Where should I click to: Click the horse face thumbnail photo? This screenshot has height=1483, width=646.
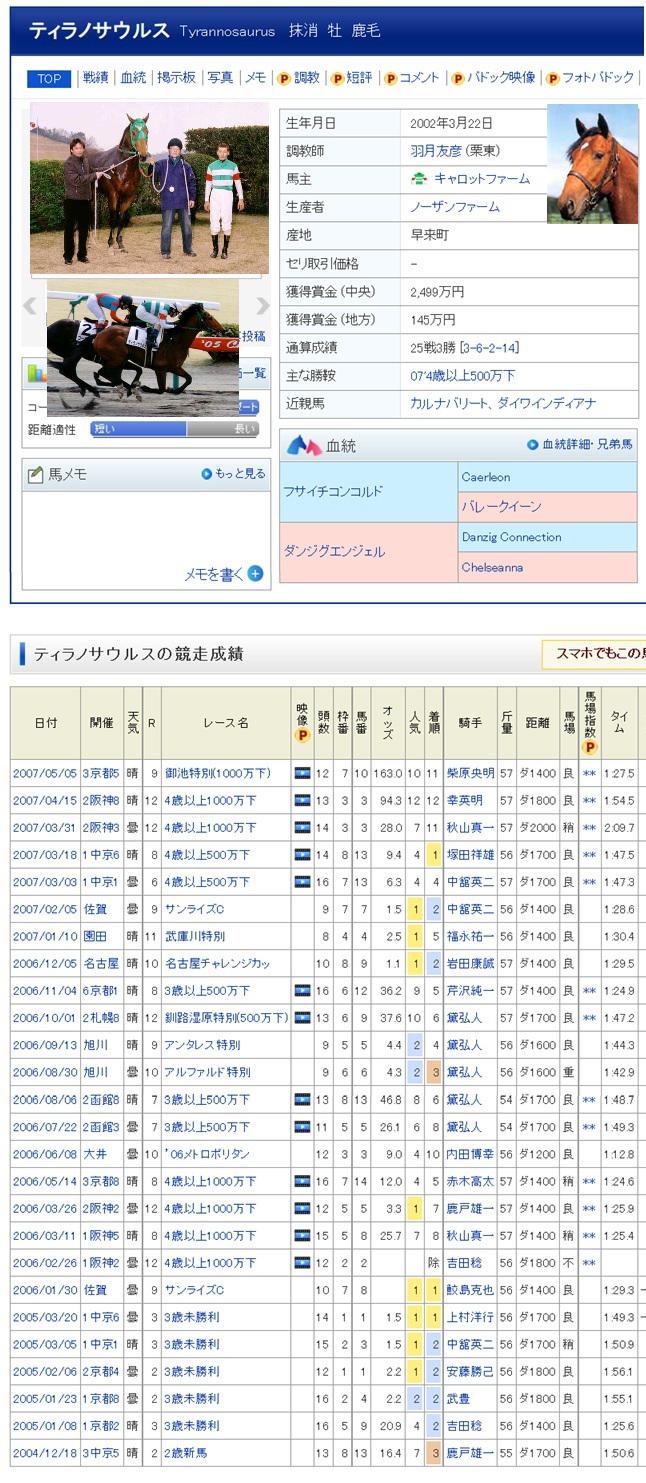pyautogui.click(x=592, y=164)
